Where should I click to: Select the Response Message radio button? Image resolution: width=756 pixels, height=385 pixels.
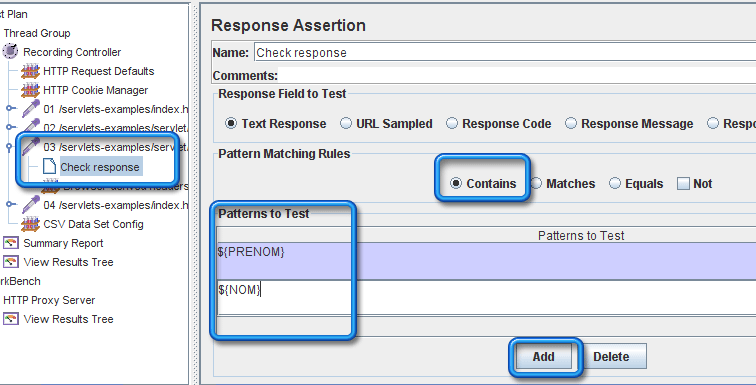[x=570, y=123]
